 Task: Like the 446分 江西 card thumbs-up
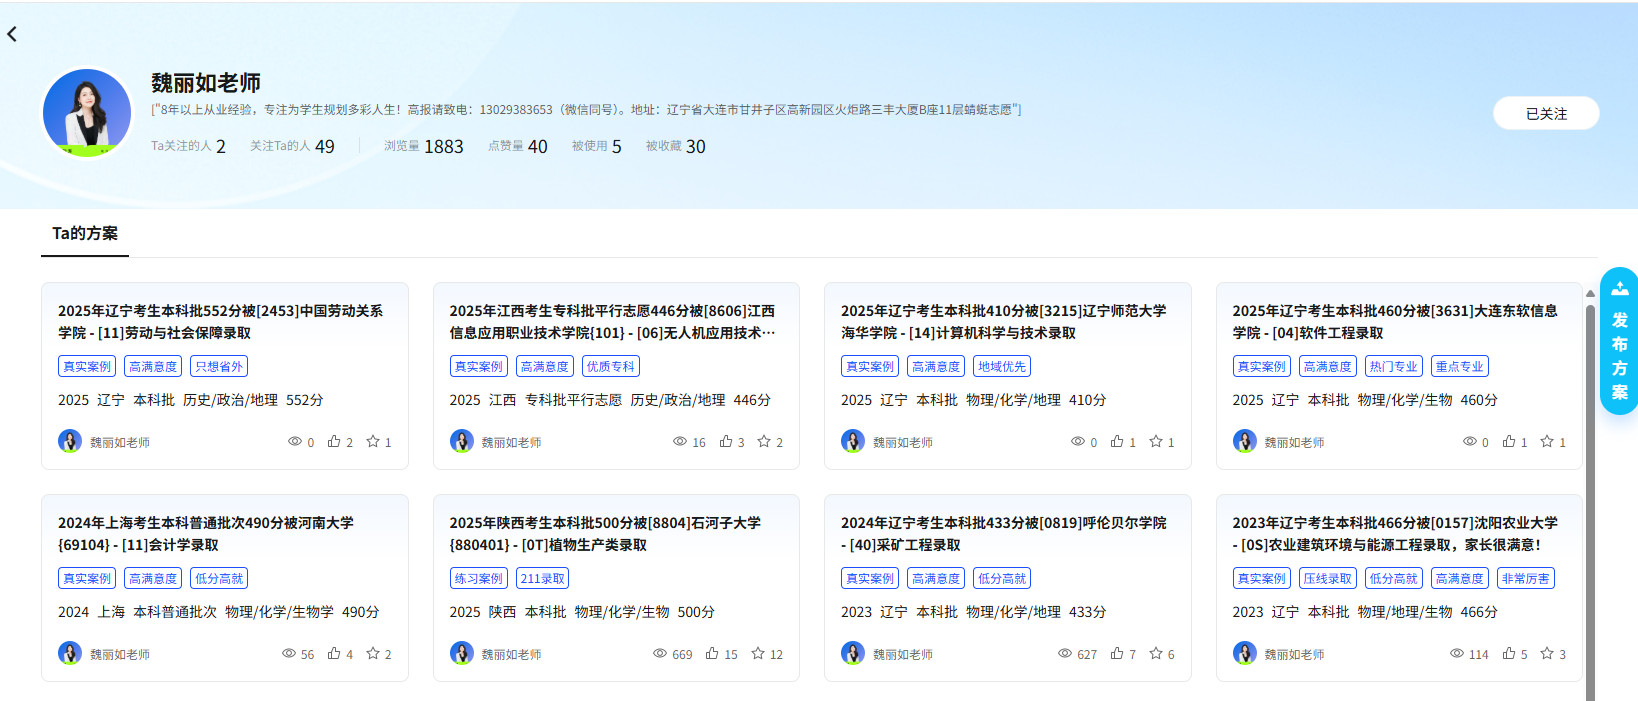click(726, 441)
